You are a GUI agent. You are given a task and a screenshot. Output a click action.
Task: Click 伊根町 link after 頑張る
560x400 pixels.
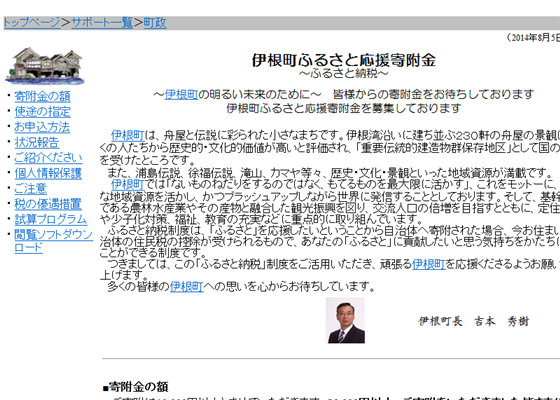pyautogui.click(x=429, y=264)
